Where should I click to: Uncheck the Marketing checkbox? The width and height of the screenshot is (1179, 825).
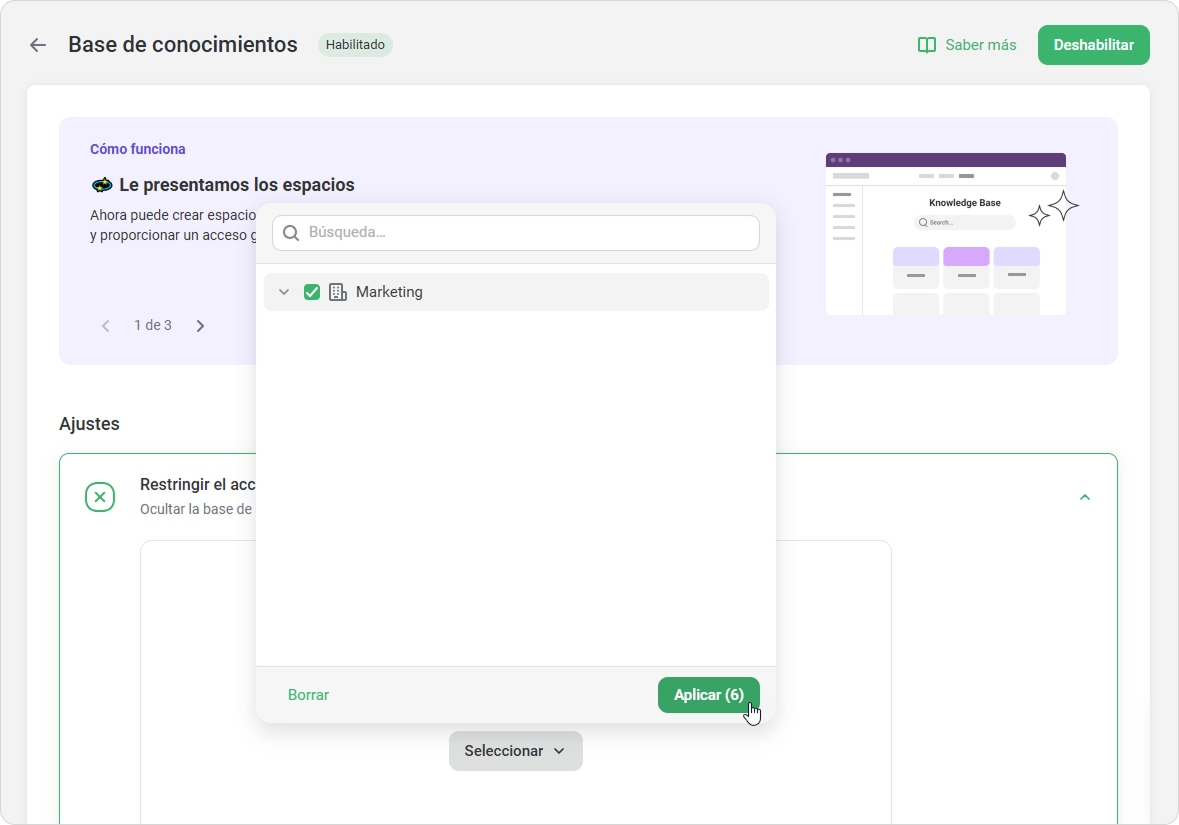tap(312, 292)
